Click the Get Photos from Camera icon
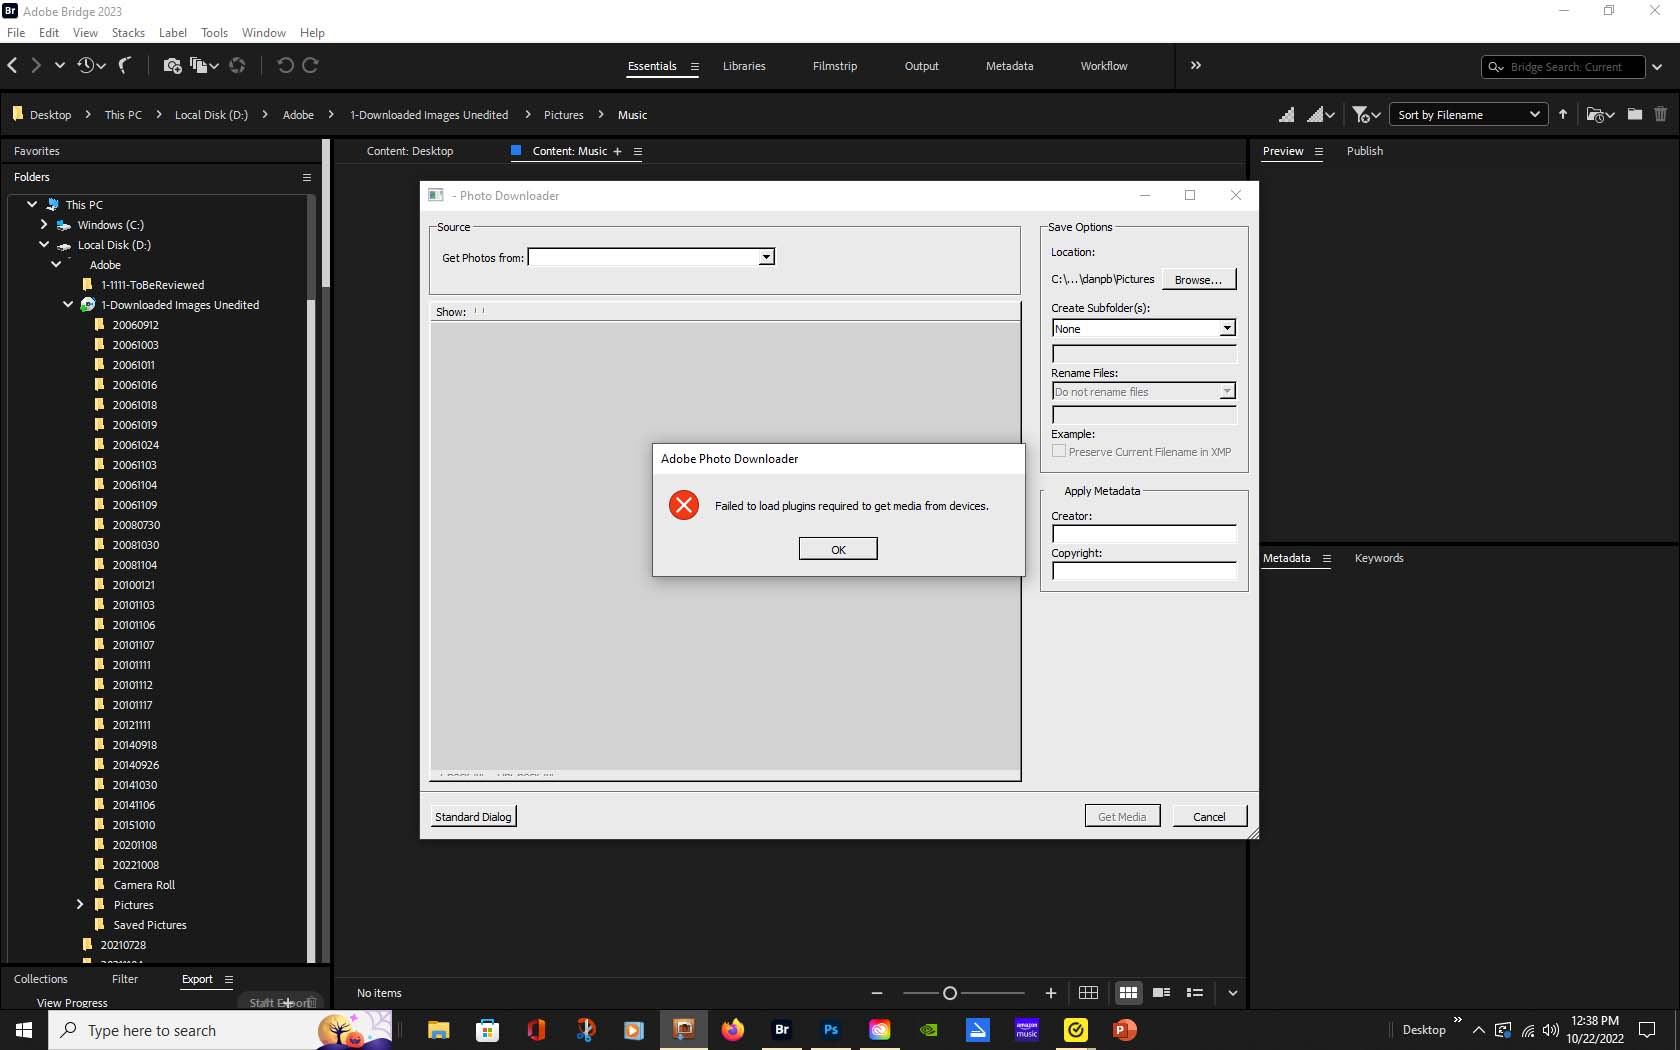This screenshot has height=1050, width=1680. (x=172, y=66)
